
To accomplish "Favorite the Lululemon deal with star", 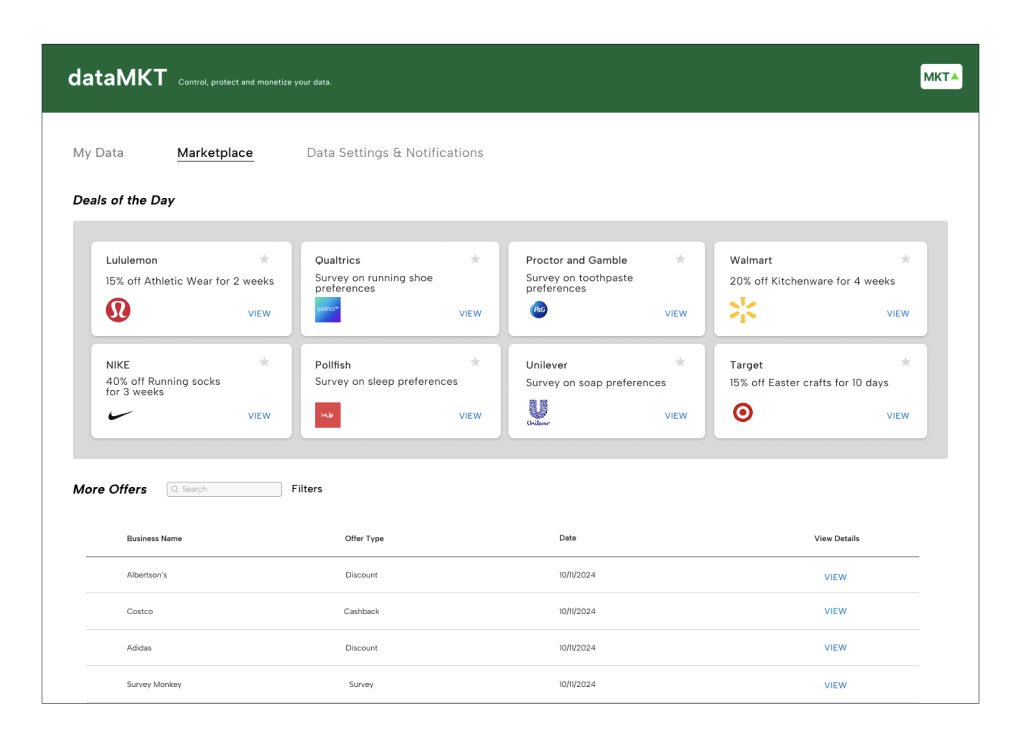I will click(264, 259).
